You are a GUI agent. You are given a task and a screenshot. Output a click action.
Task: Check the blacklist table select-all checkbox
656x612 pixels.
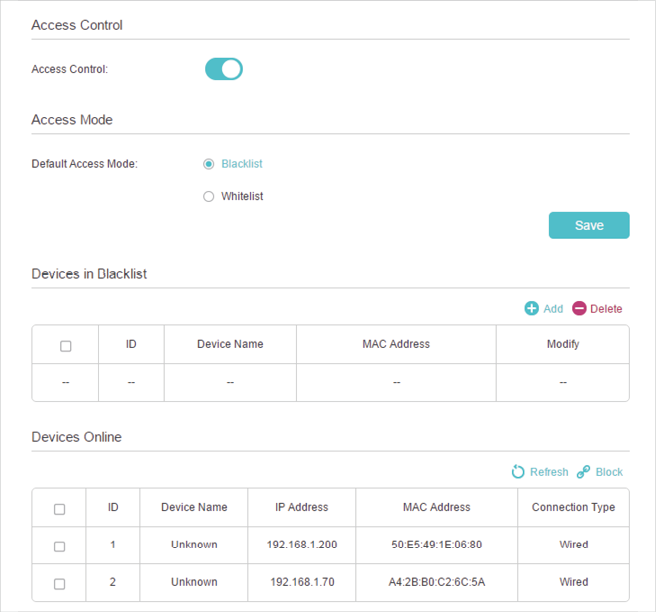pos(66,346)
